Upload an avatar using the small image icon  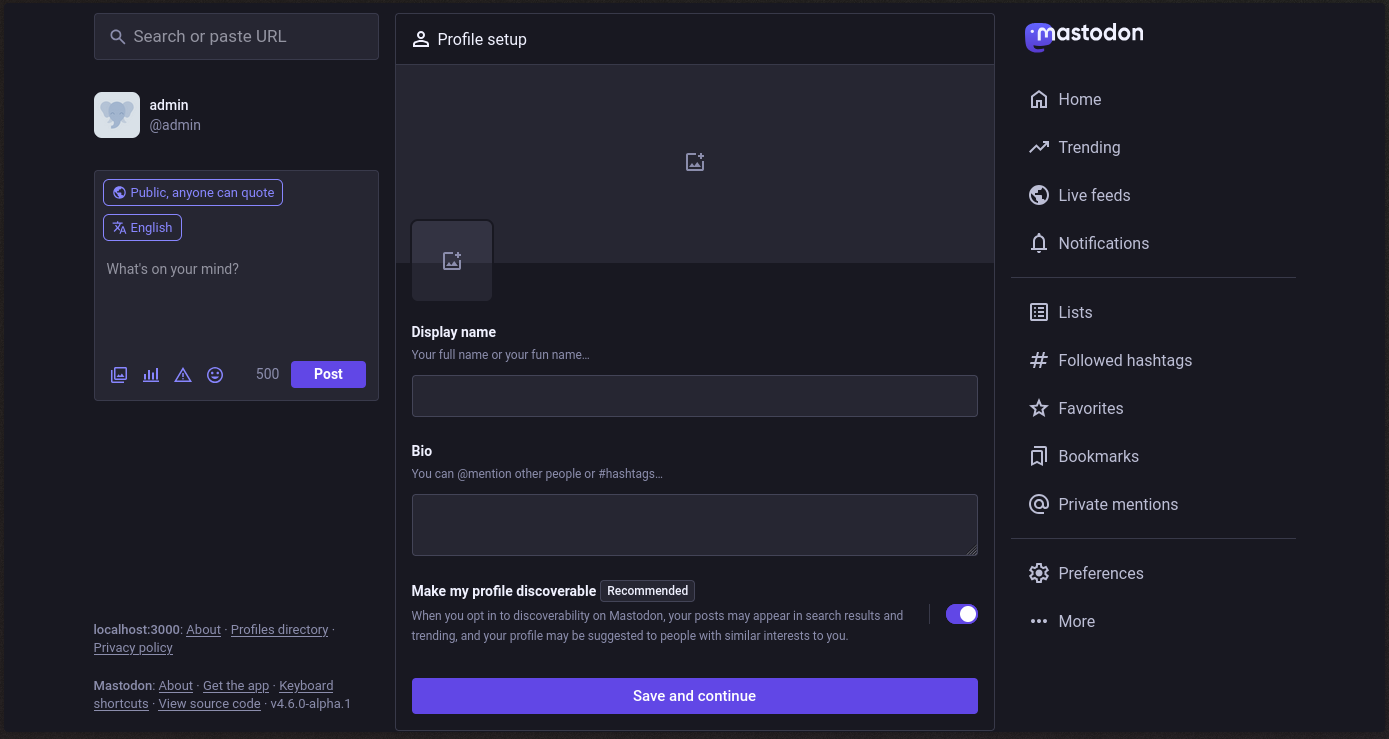click(x=451, y=259)
